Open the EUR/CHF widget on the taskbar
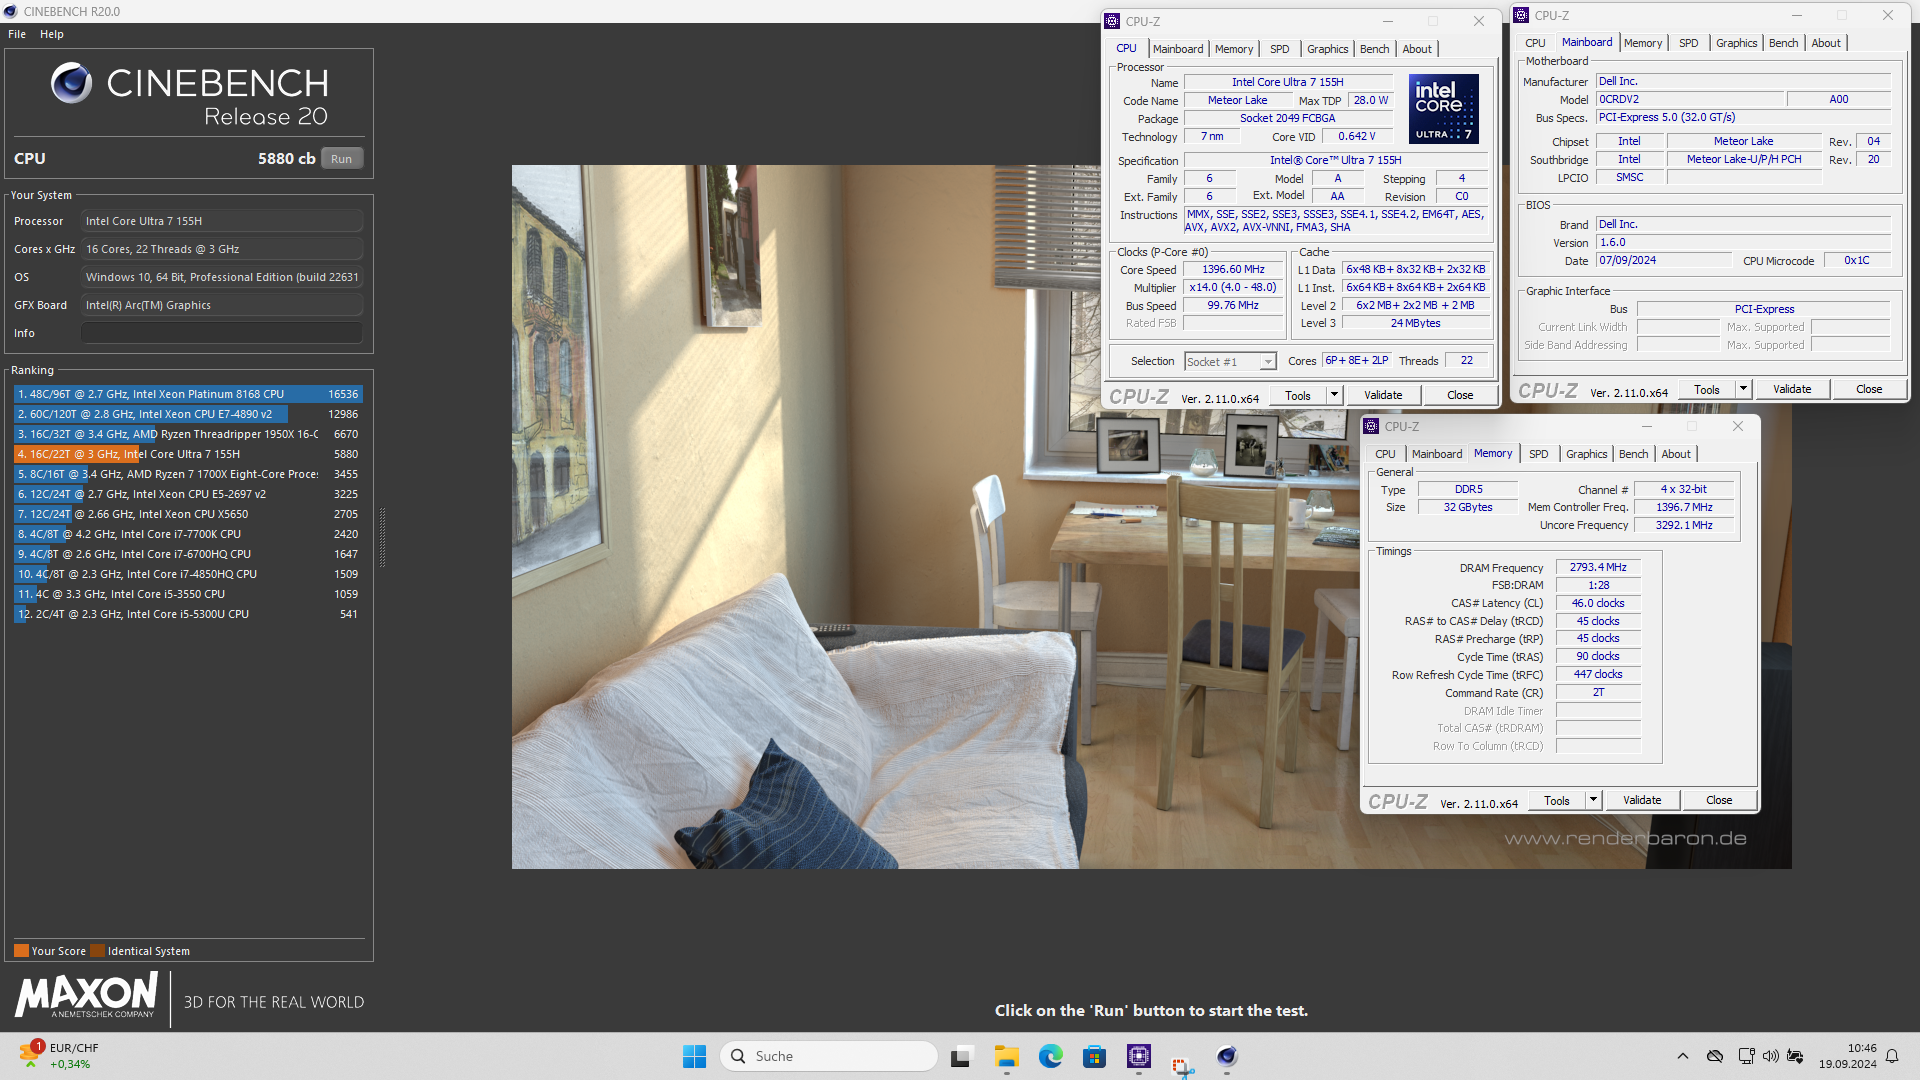 (x=60, y=1056)
